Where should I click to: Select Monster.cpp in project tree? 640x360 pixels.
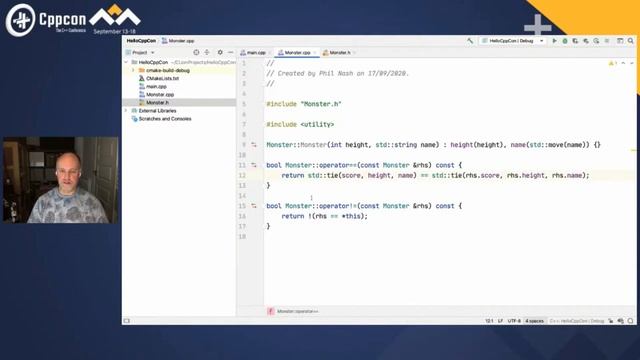[160, 95]
